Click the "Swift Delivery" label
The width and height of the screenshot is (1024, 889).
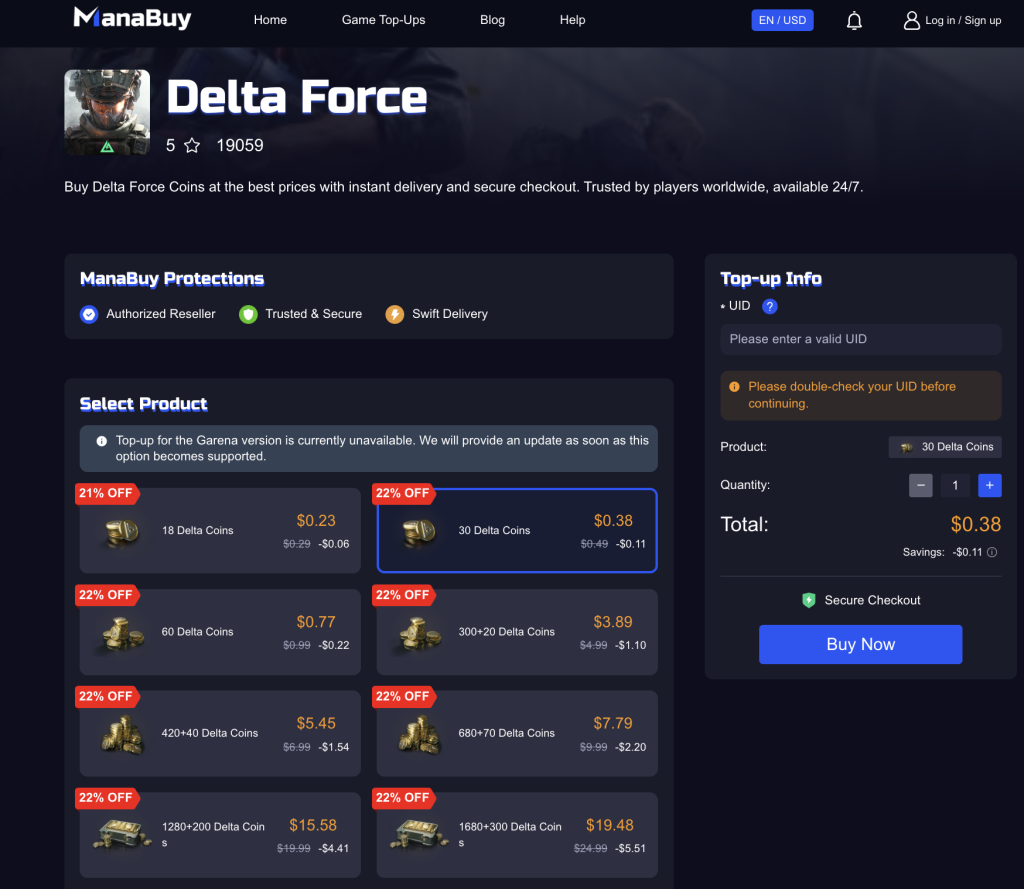tap(450, 314)
